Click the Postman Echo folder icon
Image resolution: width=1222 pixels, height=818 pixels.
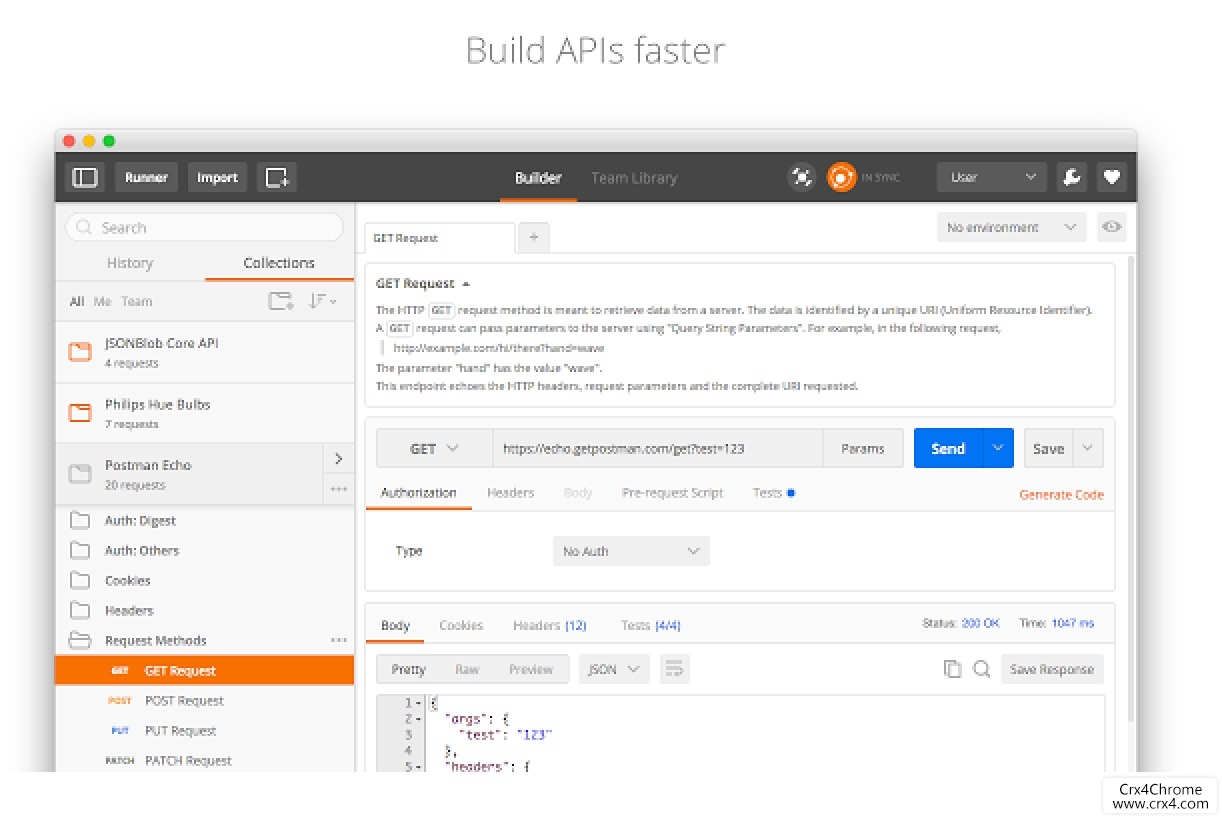(79, 474)
